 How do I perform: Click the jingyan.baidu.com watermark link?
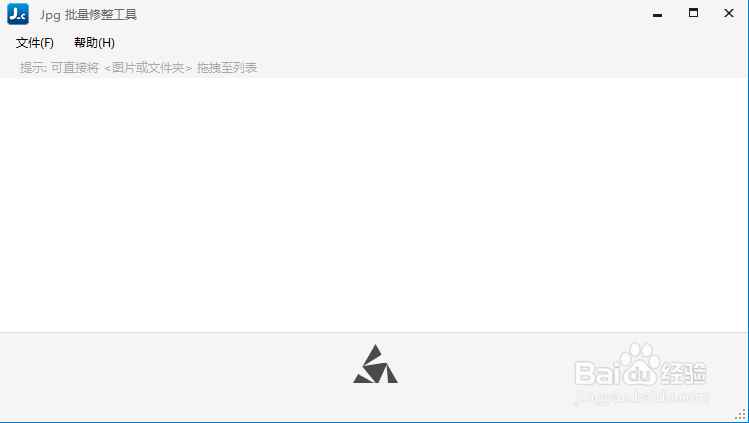click(x=642, y=396)
